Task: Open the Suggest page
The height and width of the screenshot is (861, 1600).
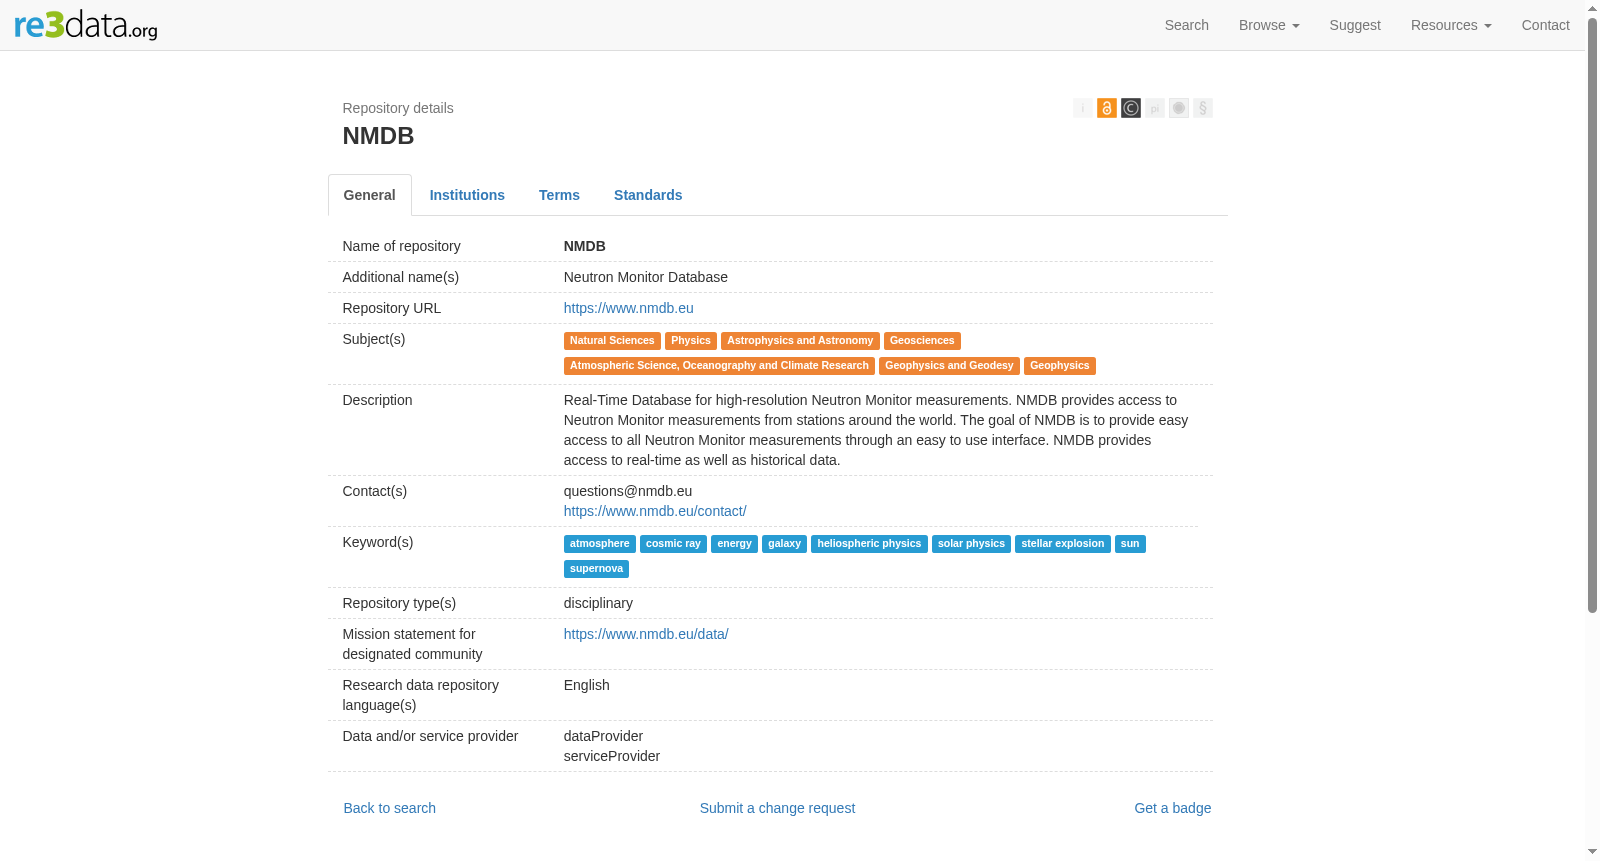Action: [1355, 25]
